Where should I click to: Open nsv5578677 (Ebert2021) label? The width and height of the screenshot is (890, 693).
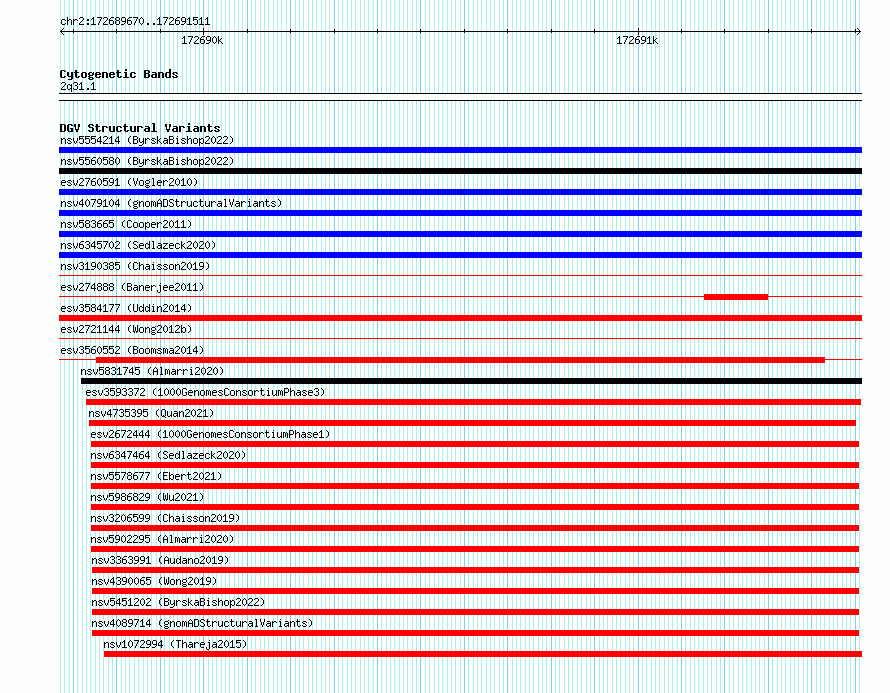click(x=156, y=476)
